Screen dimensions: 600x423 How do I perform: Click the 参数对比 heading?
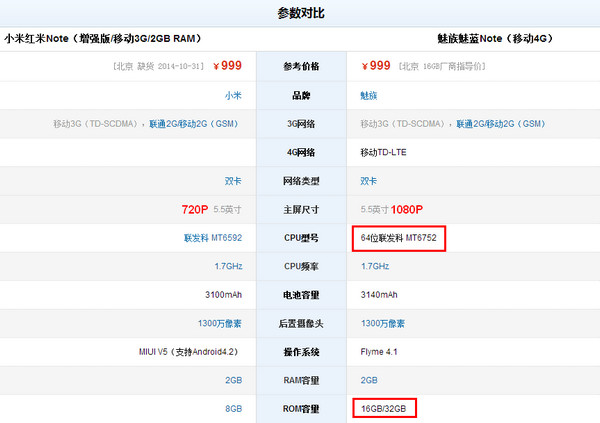tap(301, 13)
